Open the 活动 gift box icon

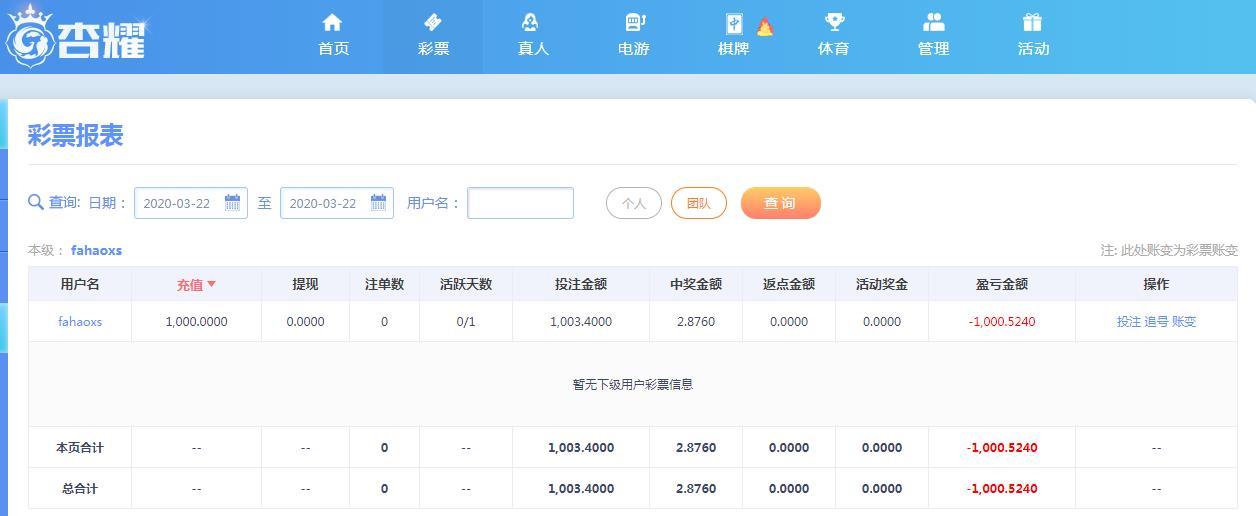(1033, 22)
